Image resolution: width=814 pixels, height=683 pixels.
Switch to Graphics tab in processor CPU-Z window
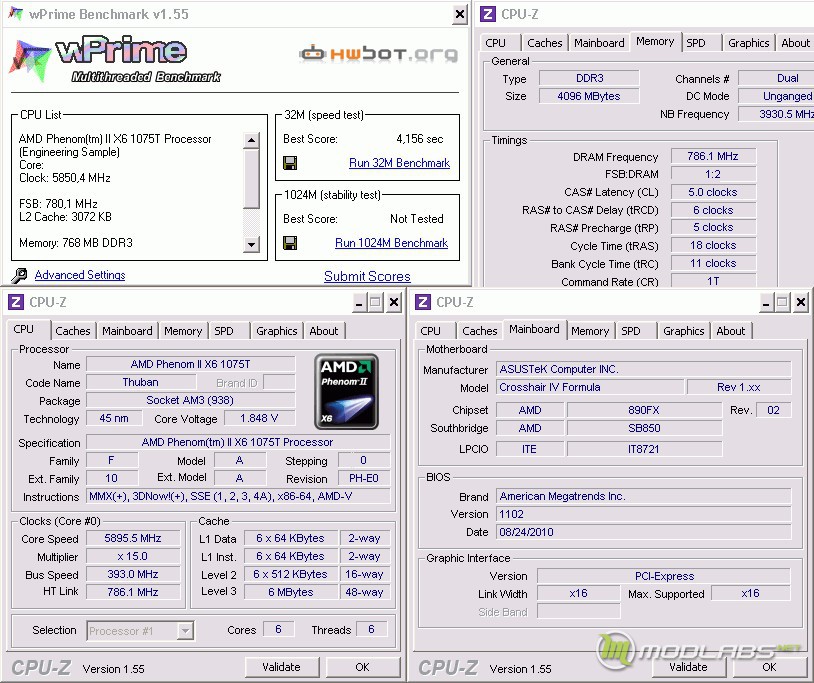coord(277,331)
